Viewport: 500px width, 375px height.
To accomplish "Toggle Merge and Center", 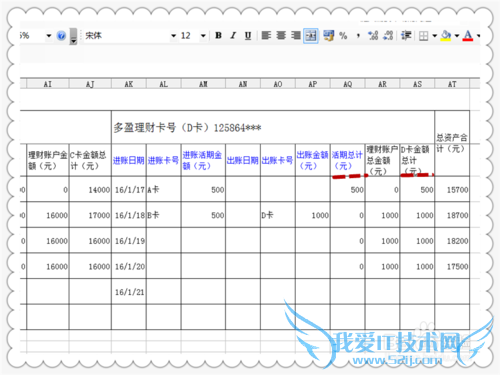I will coord(311,35).
